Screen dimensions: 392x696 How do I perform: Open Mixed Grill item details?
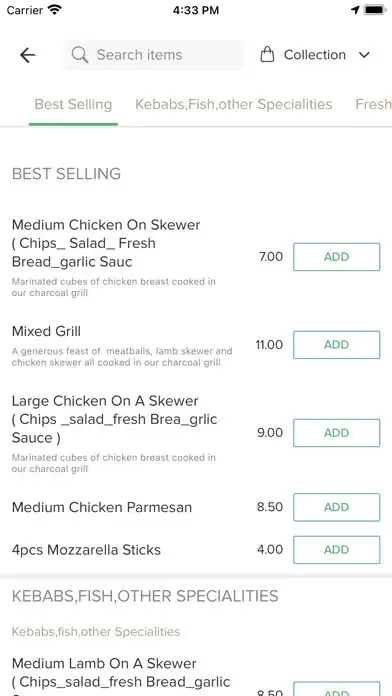click(46, 331)
